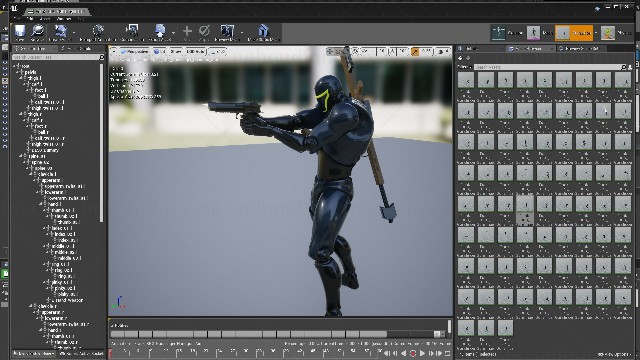Step one frame backward

(x=395, y=353)
